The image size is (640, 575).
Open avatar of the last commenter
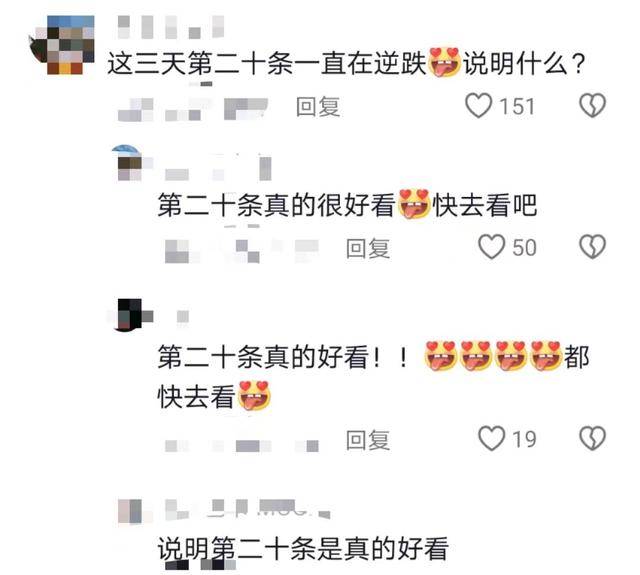[x=131, y=511]
